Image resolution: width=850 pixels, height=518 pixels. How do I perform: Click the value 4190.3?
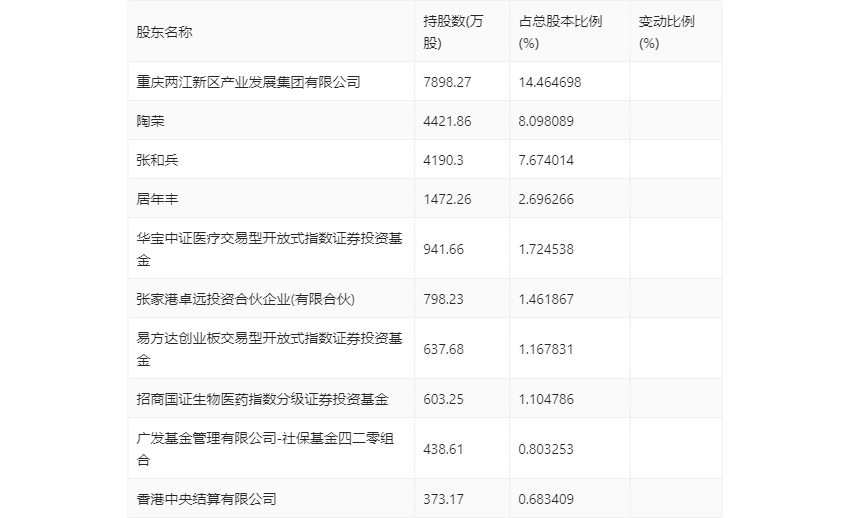443,160
